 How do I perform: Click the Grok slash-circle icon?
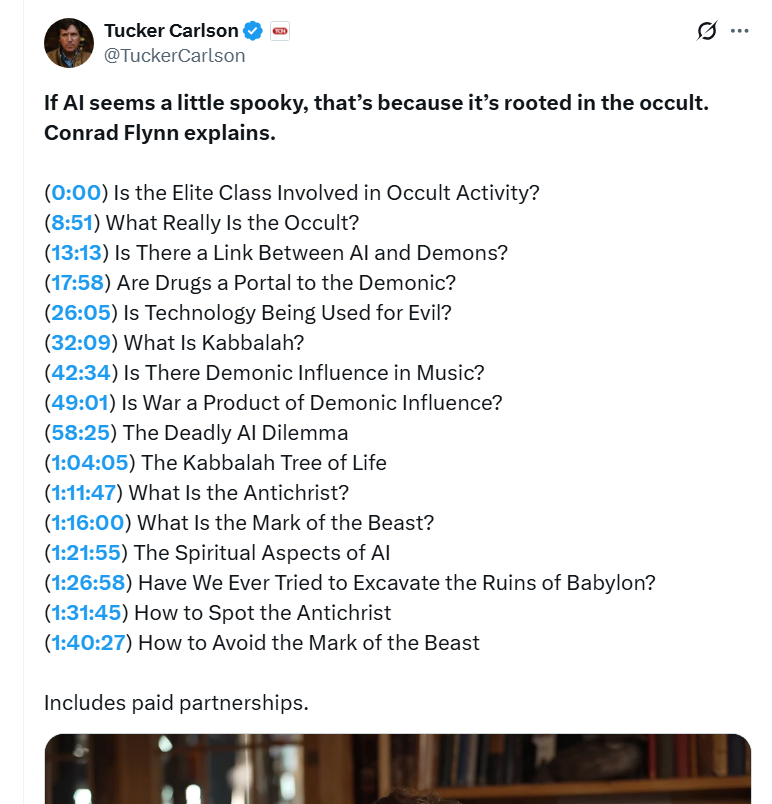click(707, 31)
